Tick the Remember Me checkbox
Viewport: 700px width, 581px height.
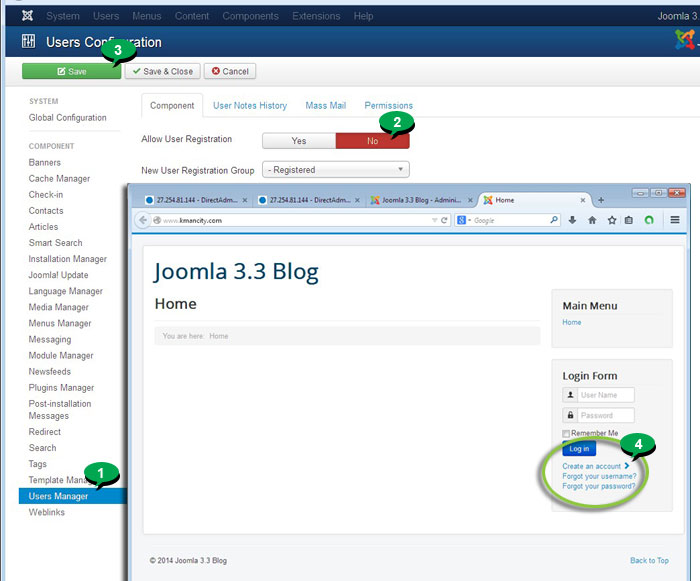pyautogui.click(x=566, y=434)
